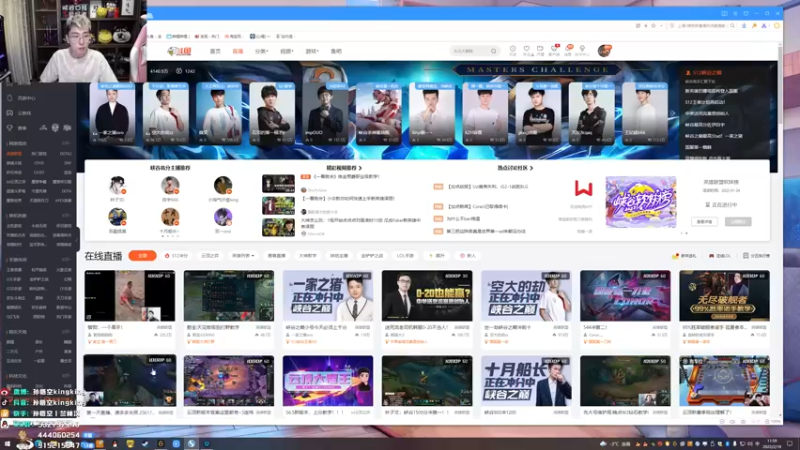Advance the streamer carousel with the right arrow
The width and height of the screenshot is (800, 450).
click(672, 113)
